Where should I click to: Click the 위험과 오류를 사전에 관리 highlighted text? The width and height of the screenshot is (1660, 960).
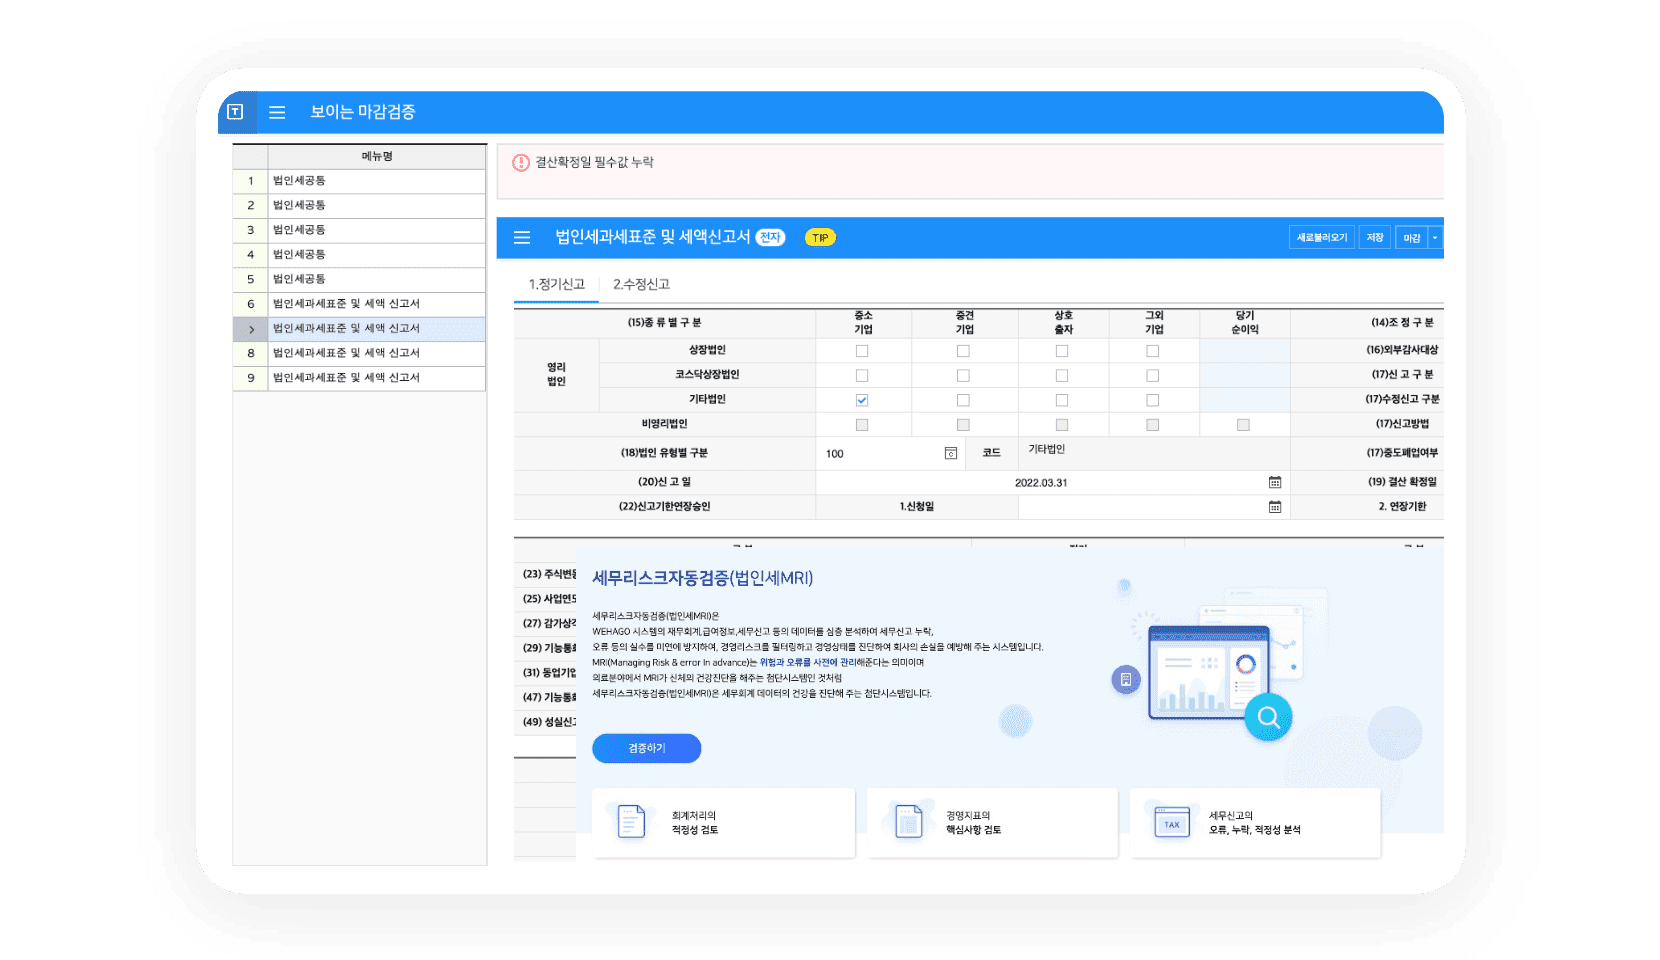[x=808, y=662]
